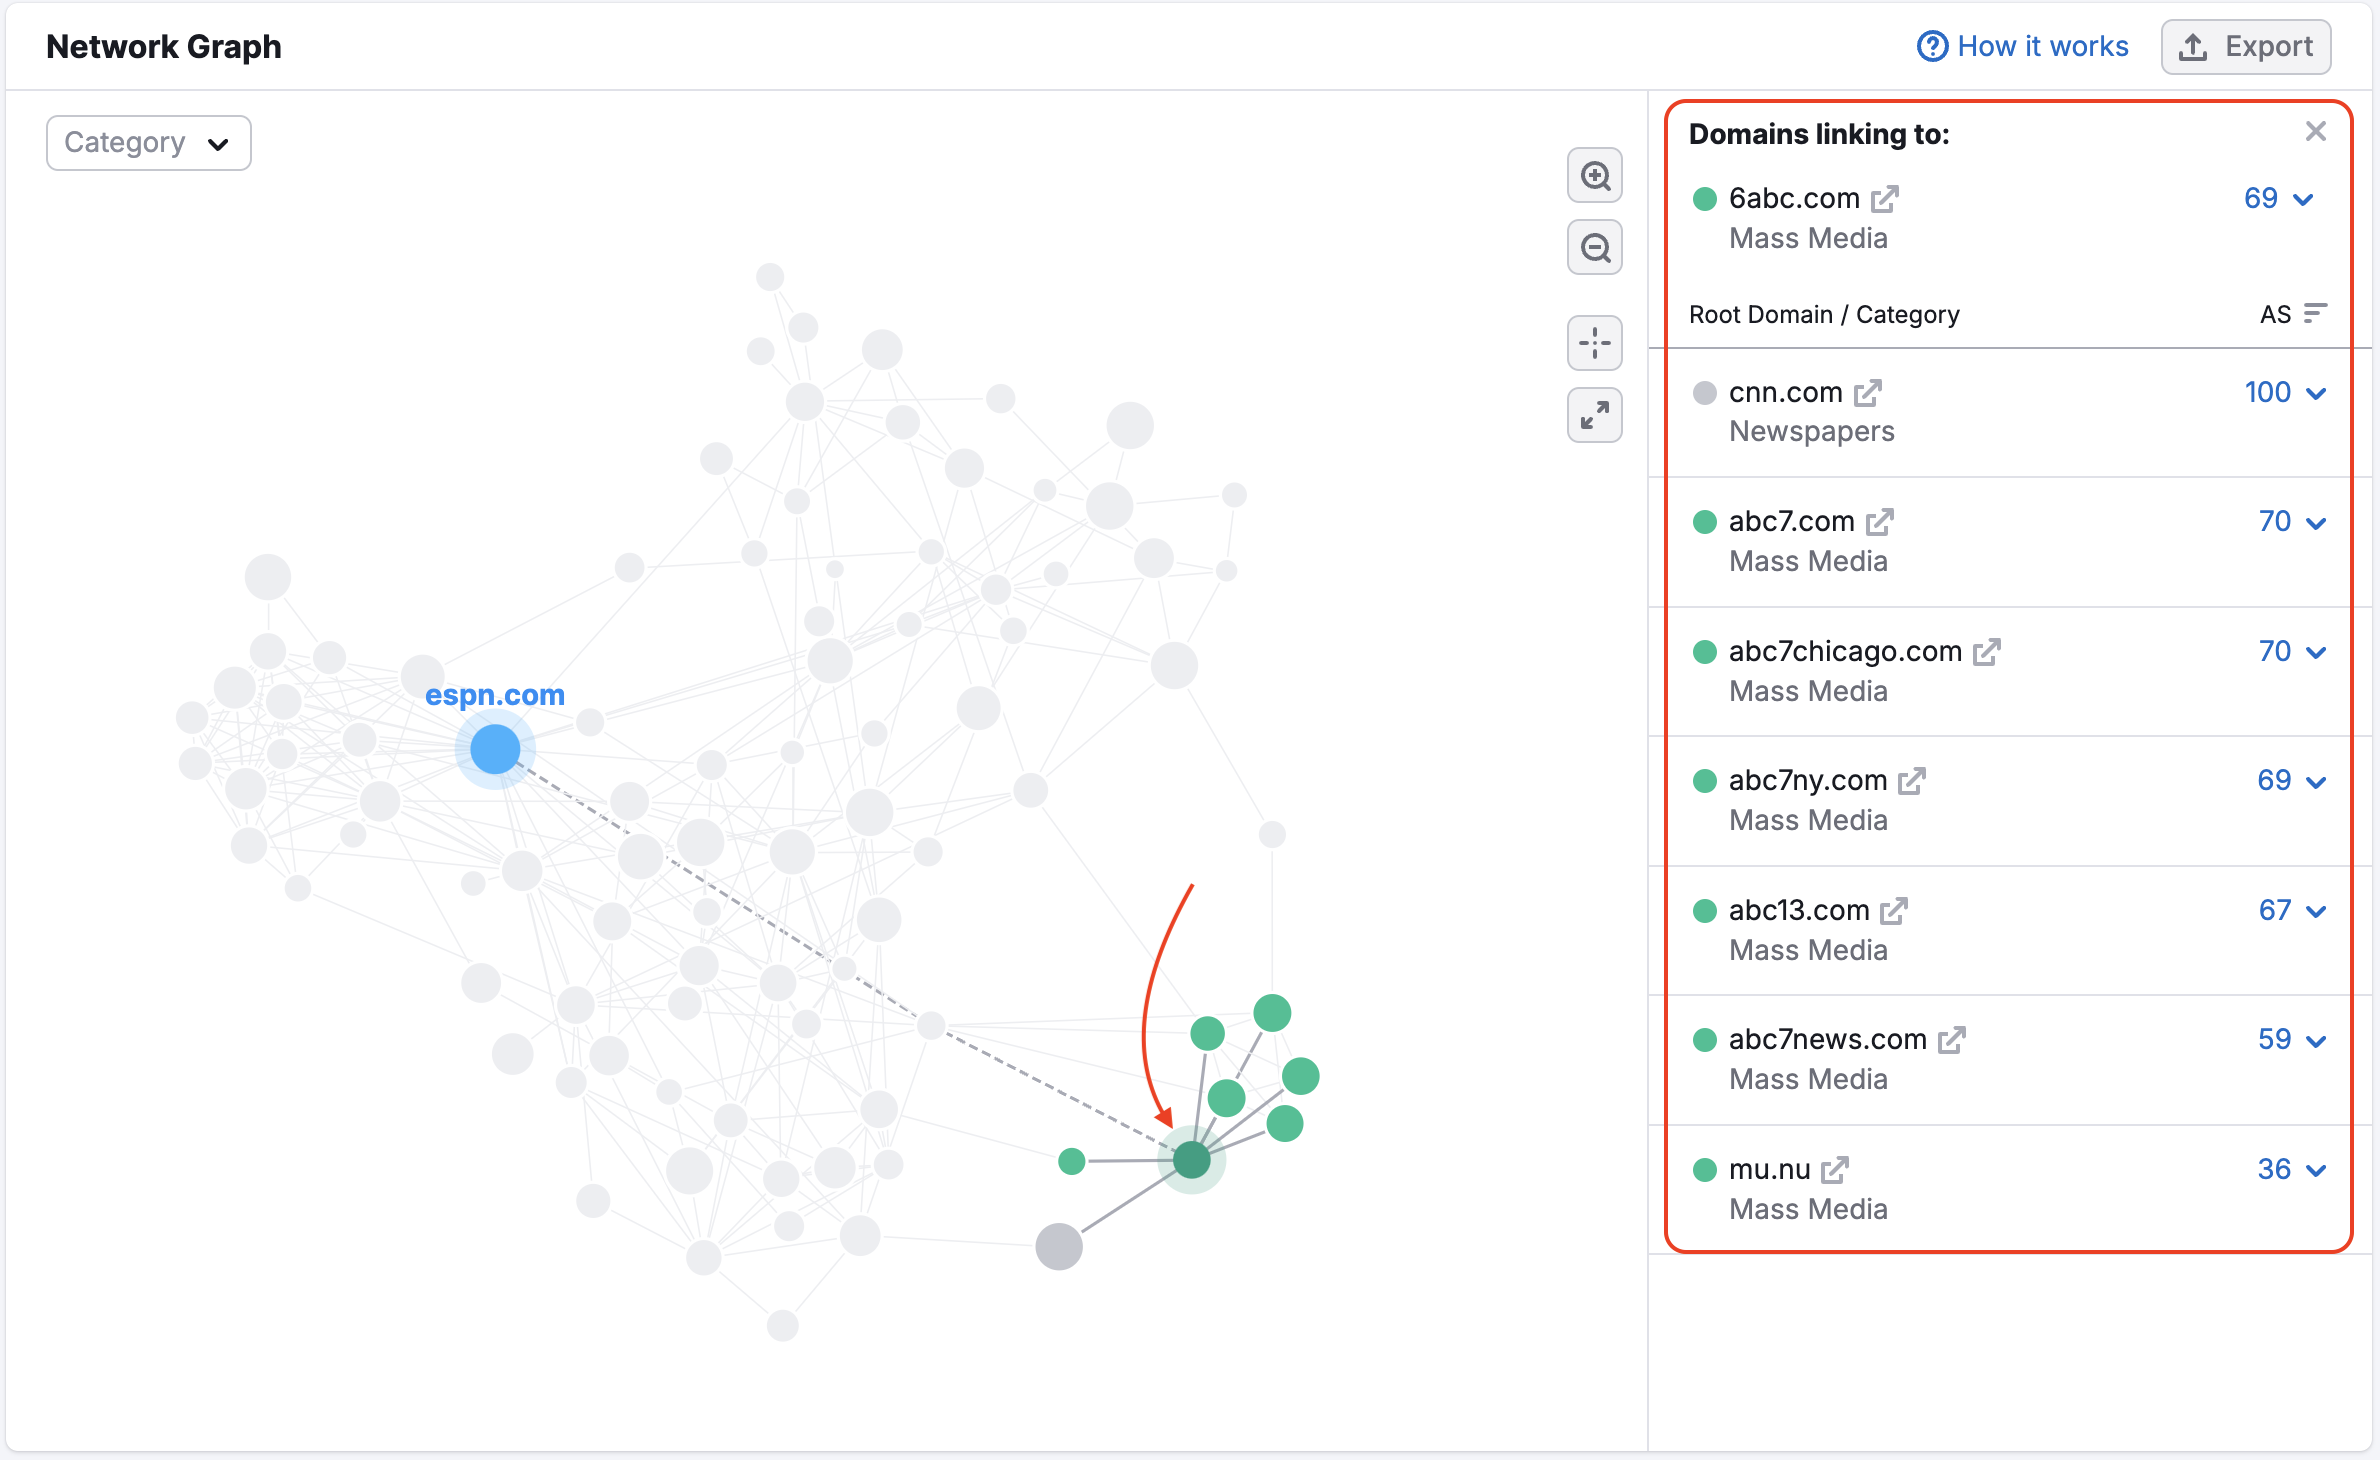The height and width of the screenshot is (1460, 2380).
Task: Open the How it works help
Action: click(2042, 46)
